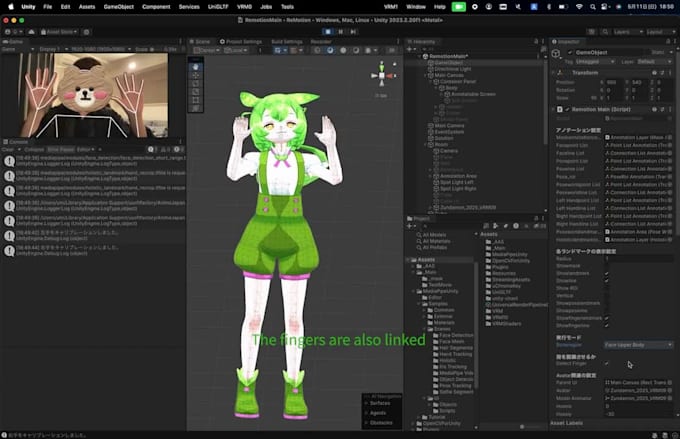This screenshot has height=439, width=680.
Task: Stop play mode with the Play button
Action: (328, 32)
